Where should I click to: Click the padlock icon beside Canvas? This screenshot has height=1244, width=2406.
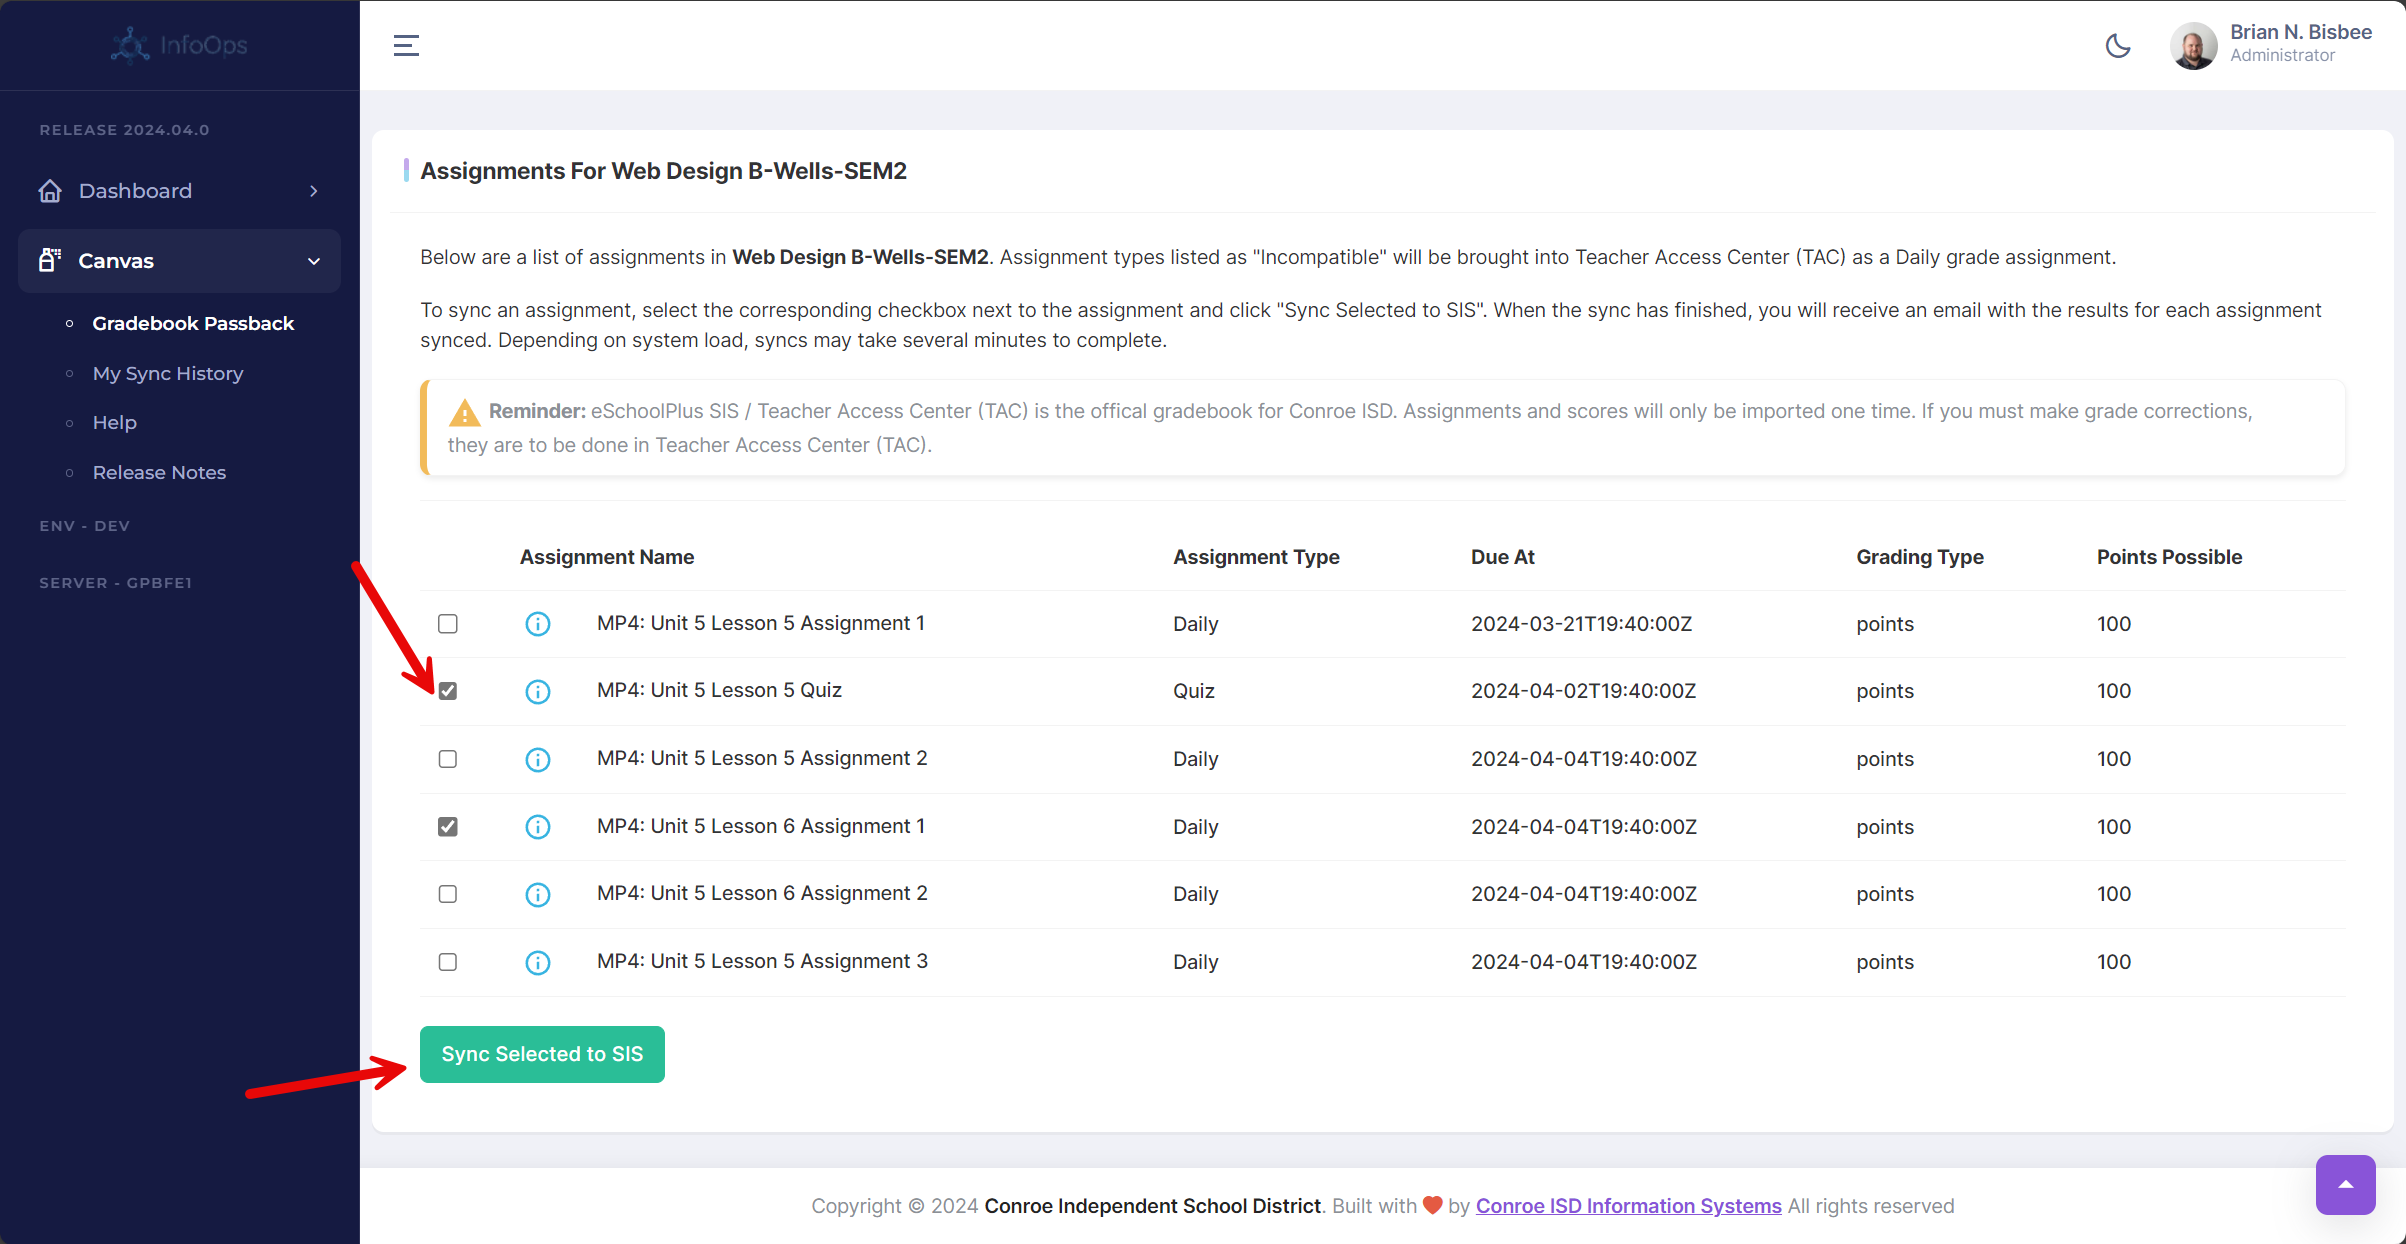(x=50, y=260)
